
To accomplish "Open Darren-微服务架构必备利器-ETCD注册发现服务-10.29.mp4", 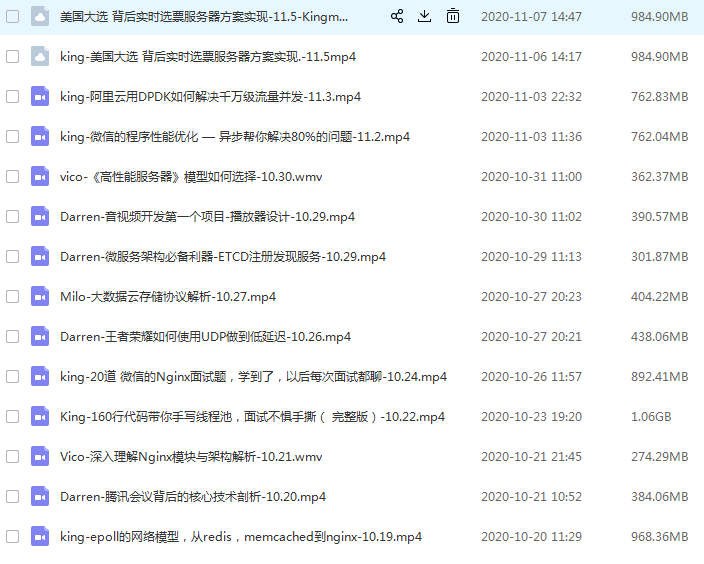I will click(223, 257).
